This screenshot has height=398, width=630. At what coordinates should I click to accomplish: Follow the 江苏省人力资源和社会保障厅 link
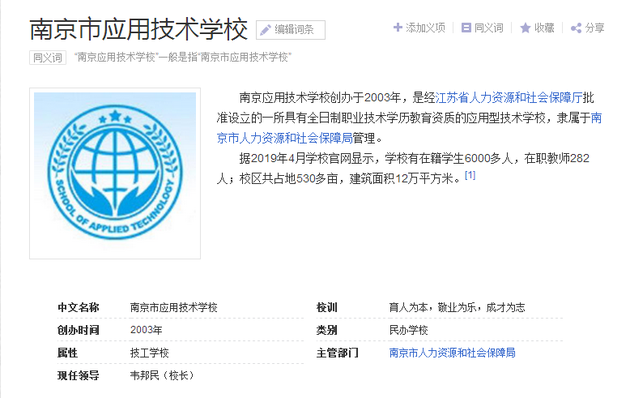[x=509, y=98]
